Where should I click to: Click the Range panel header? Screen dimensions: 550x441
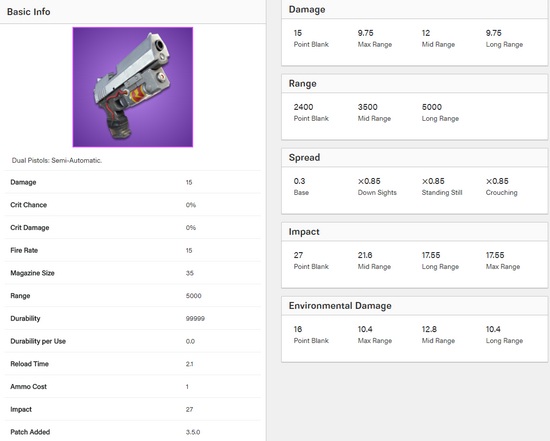pyautogui.click(x=303, y=83)
